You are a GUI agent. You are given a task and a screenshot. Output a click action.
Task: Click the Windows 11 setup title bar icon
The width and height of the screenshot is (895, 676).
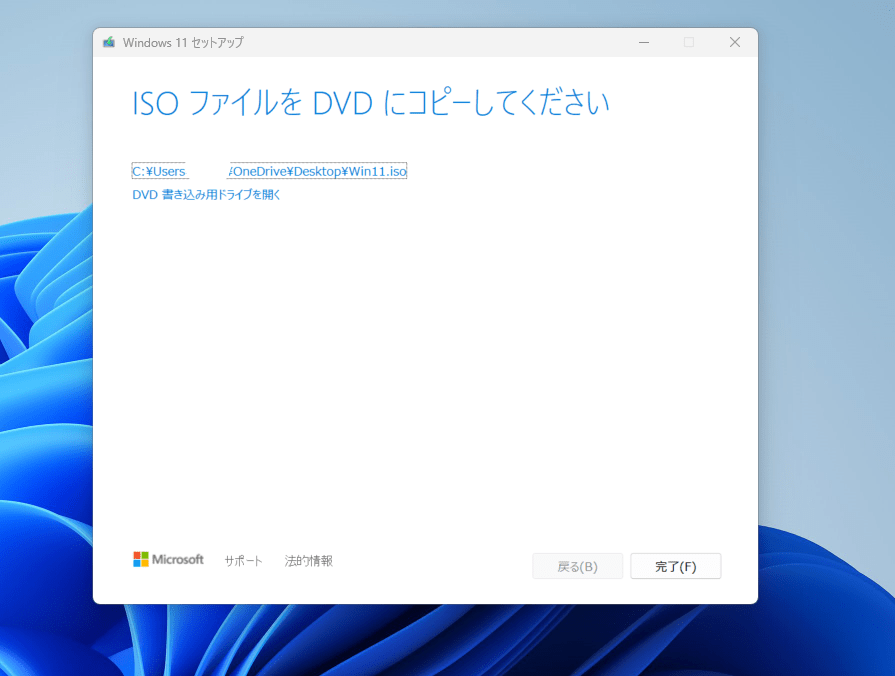click(108, 42)
